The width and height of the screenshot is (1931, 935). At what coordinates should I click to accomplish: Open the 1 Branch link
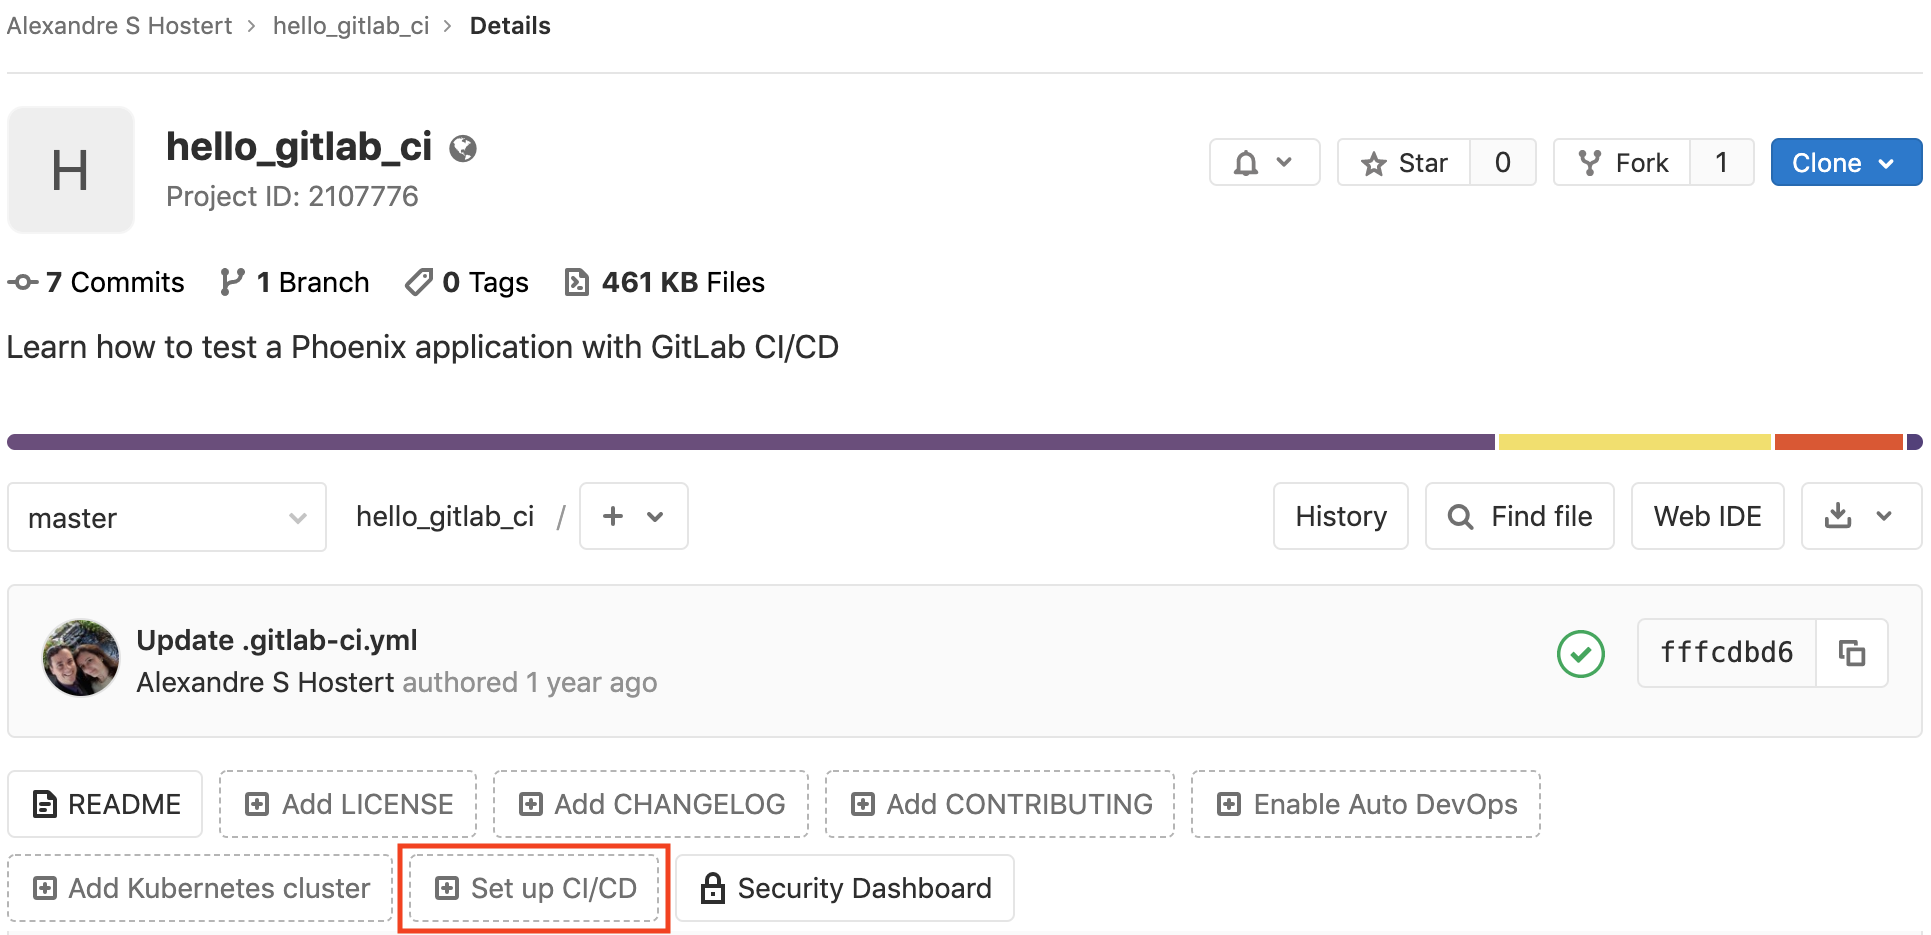(x=295, y=283)
